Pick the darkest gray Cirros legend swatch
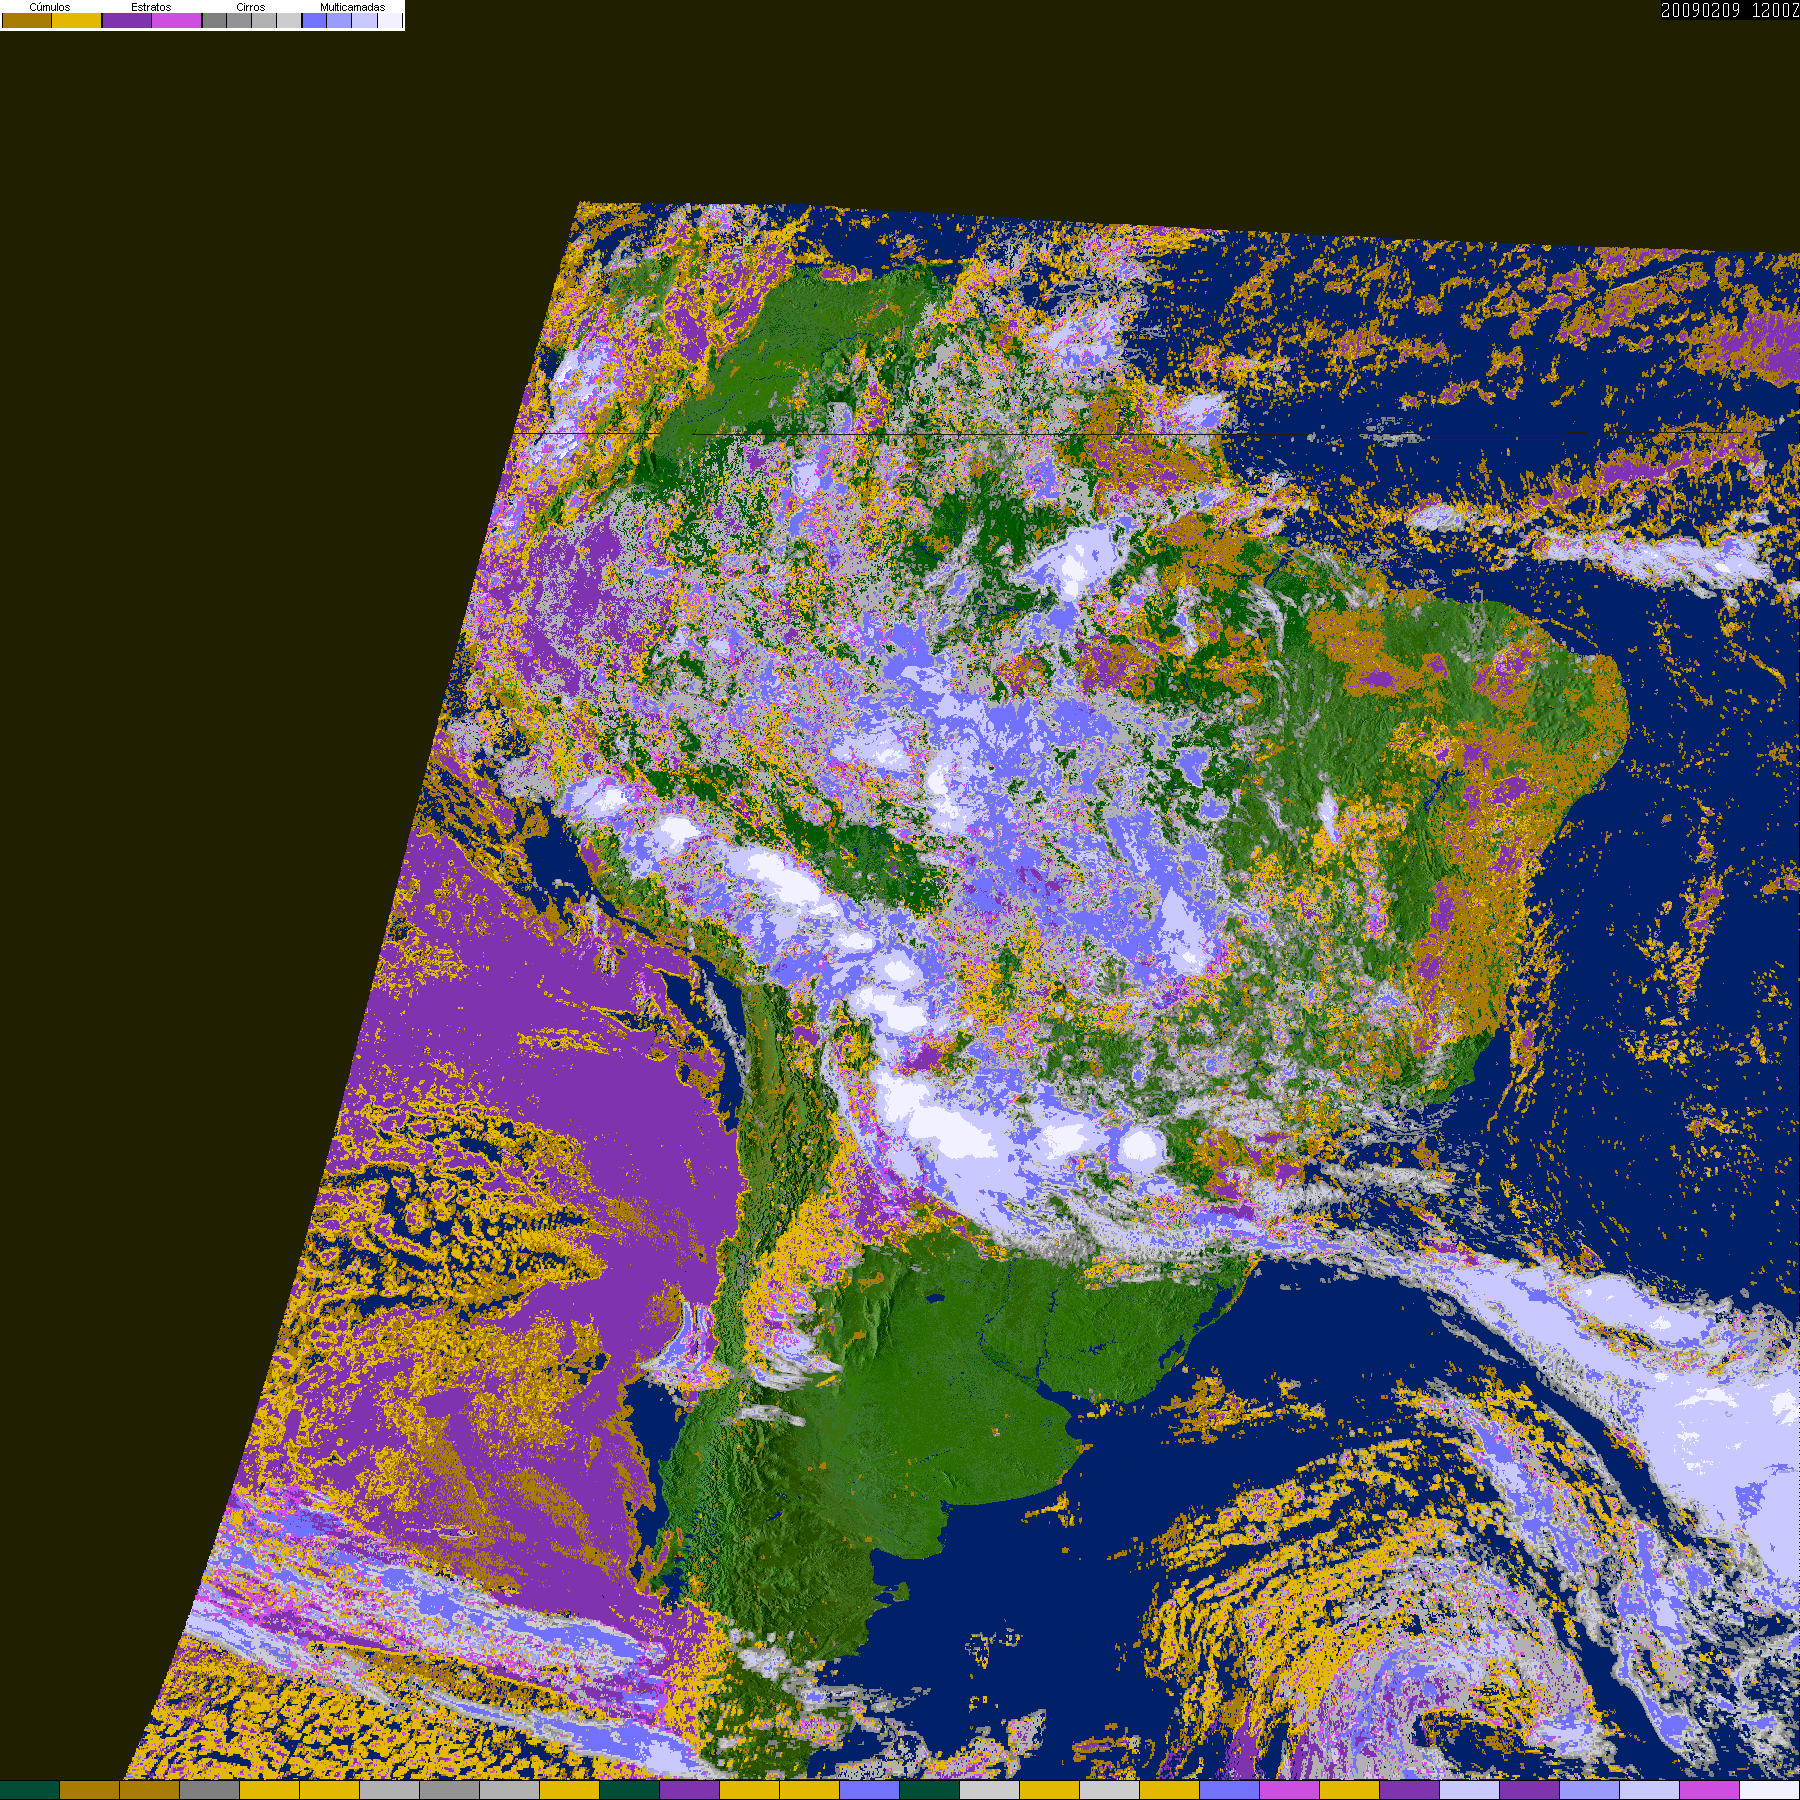This screenshot has width=1800, height=1800. click(x=214, y=20)
